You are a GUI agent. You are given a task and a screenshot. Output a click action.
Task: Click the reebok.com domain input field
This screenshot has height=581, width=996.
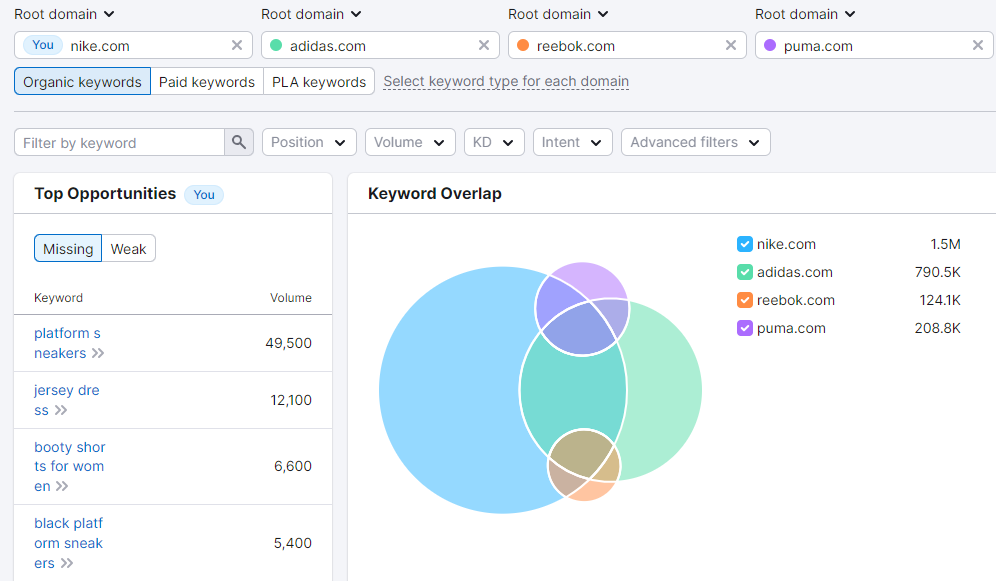628,45
